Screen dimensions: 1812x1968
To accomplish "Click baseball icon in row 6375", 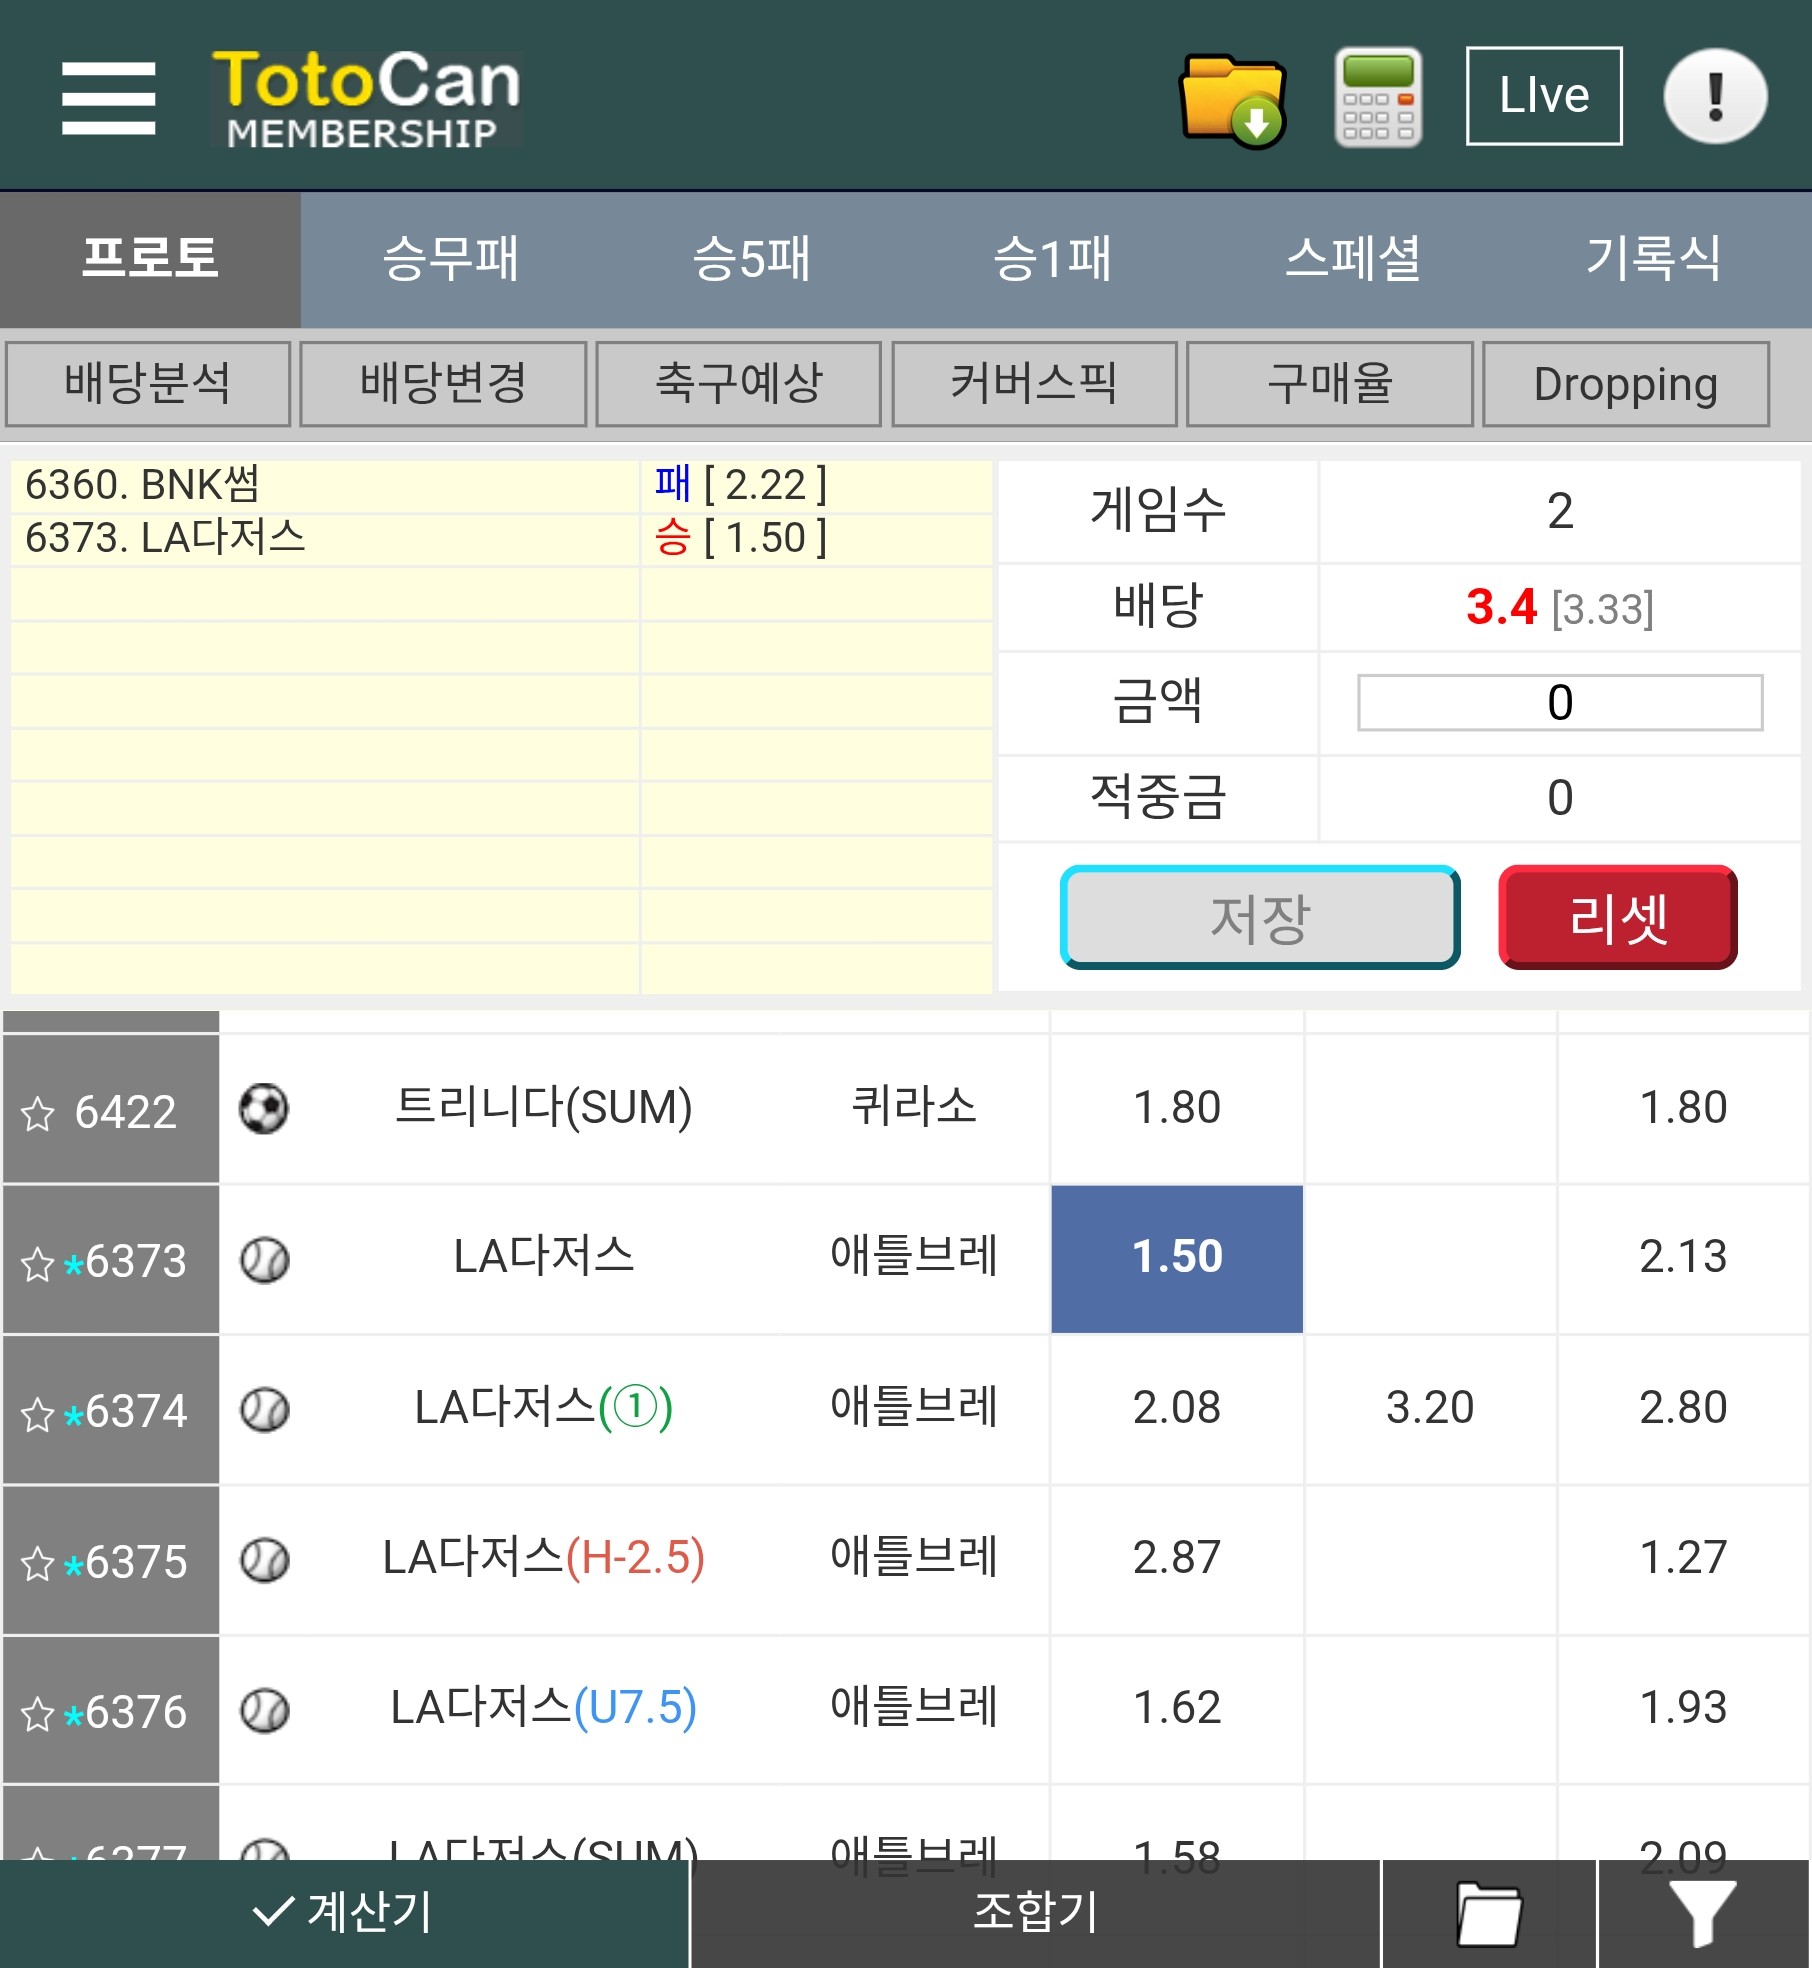I will coord(264,1560).
